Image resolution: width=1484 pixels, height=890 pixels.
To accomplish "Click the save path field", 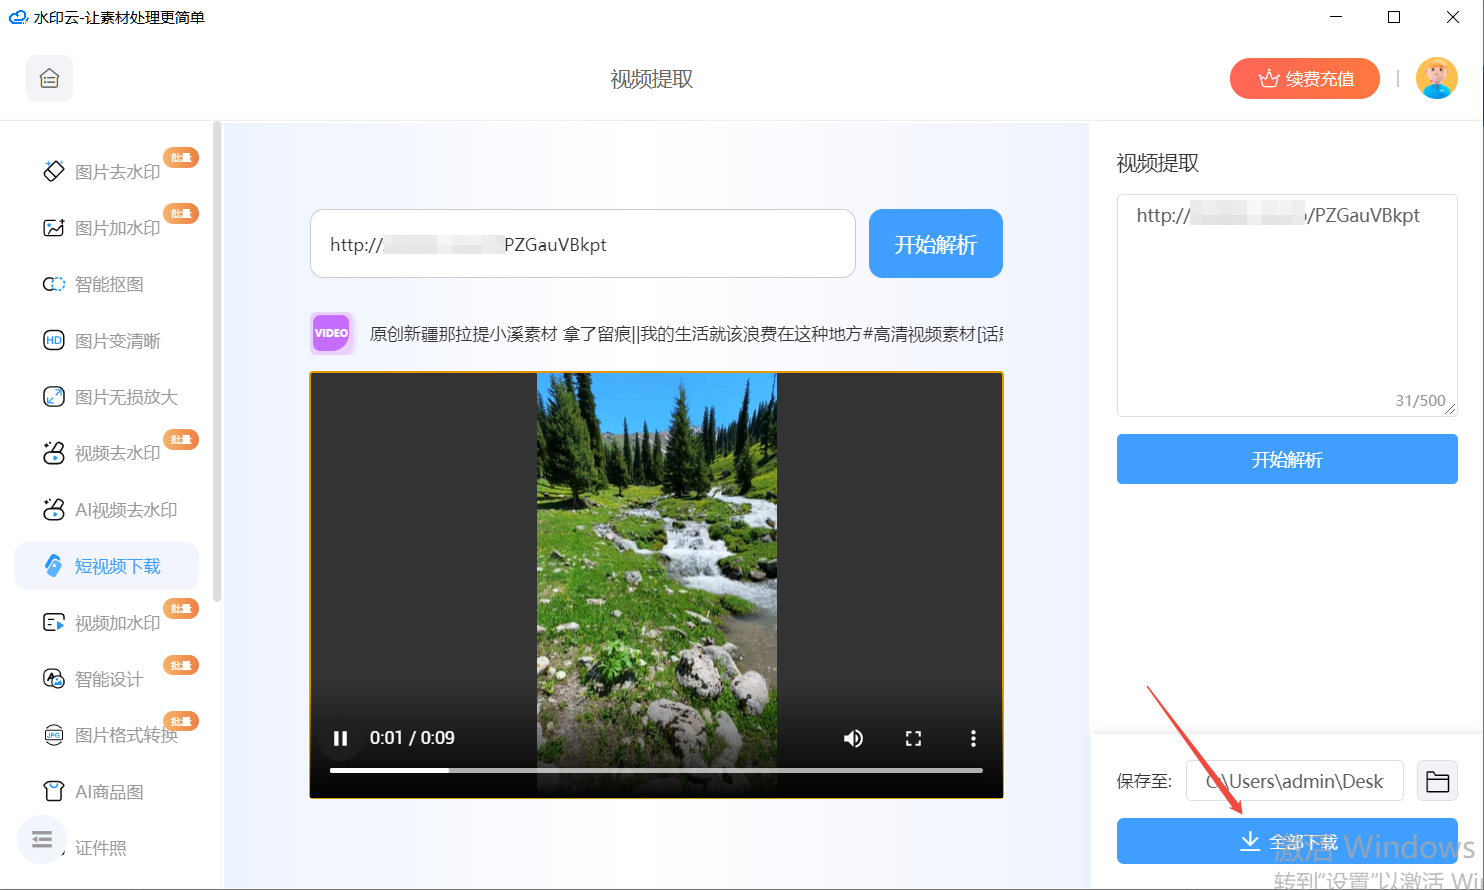I will (1295, 781).
